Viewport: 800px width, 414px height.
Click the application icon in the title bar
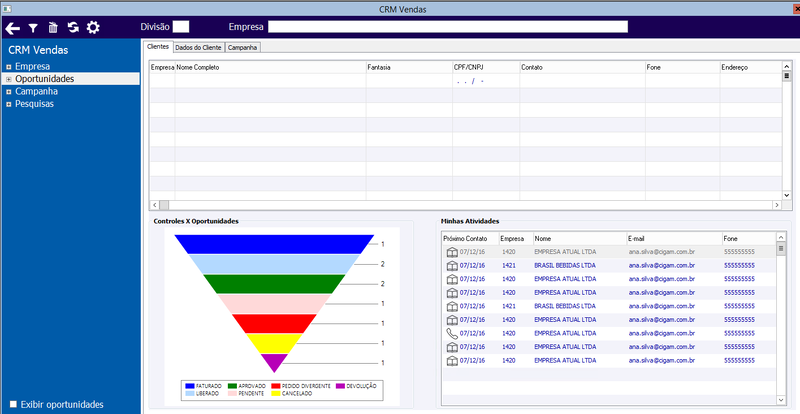[6, 9]
